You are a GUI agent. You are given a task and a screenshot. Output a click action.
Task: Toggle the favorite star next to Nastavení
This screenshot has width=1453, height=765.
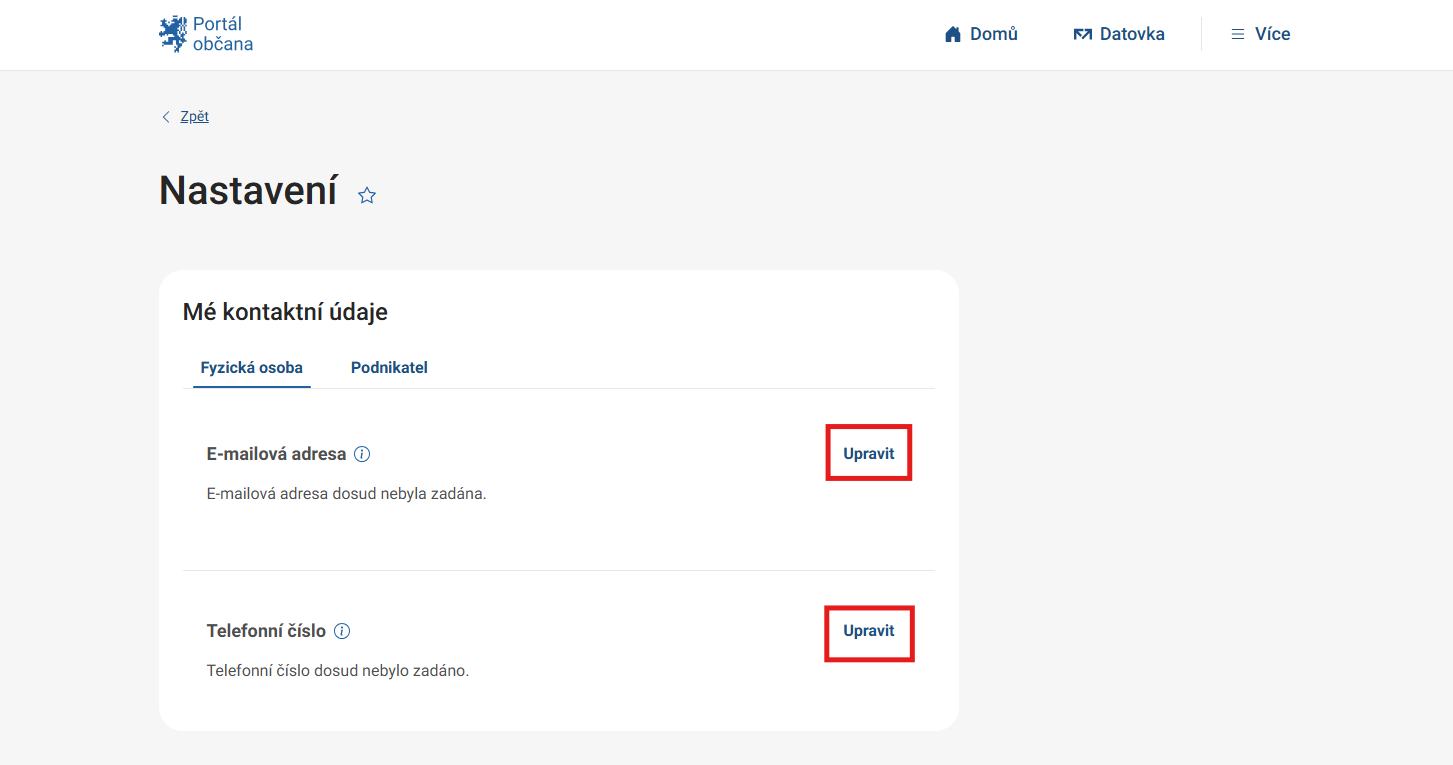(x=367, y=196)
